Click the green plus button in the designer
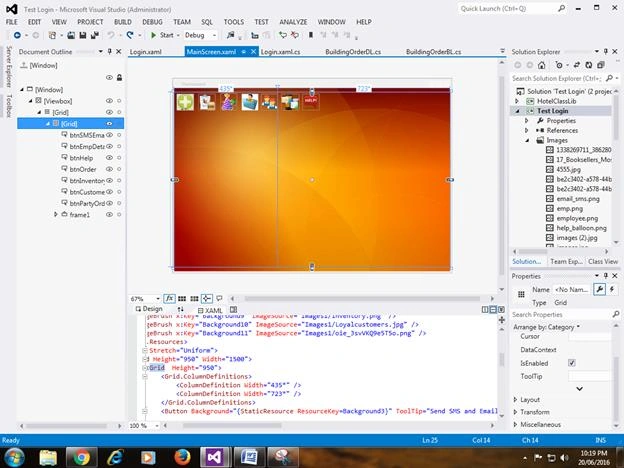Image resolution: width=624 pixels, height=468 pixels. [x=185, y=102]
